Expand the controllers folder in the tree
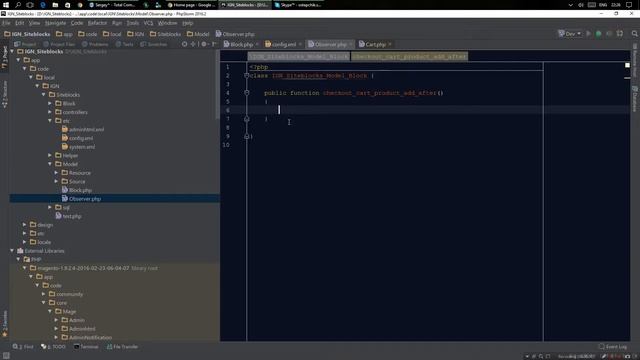The height and width of the screenshot is (360, 640). 50,112
